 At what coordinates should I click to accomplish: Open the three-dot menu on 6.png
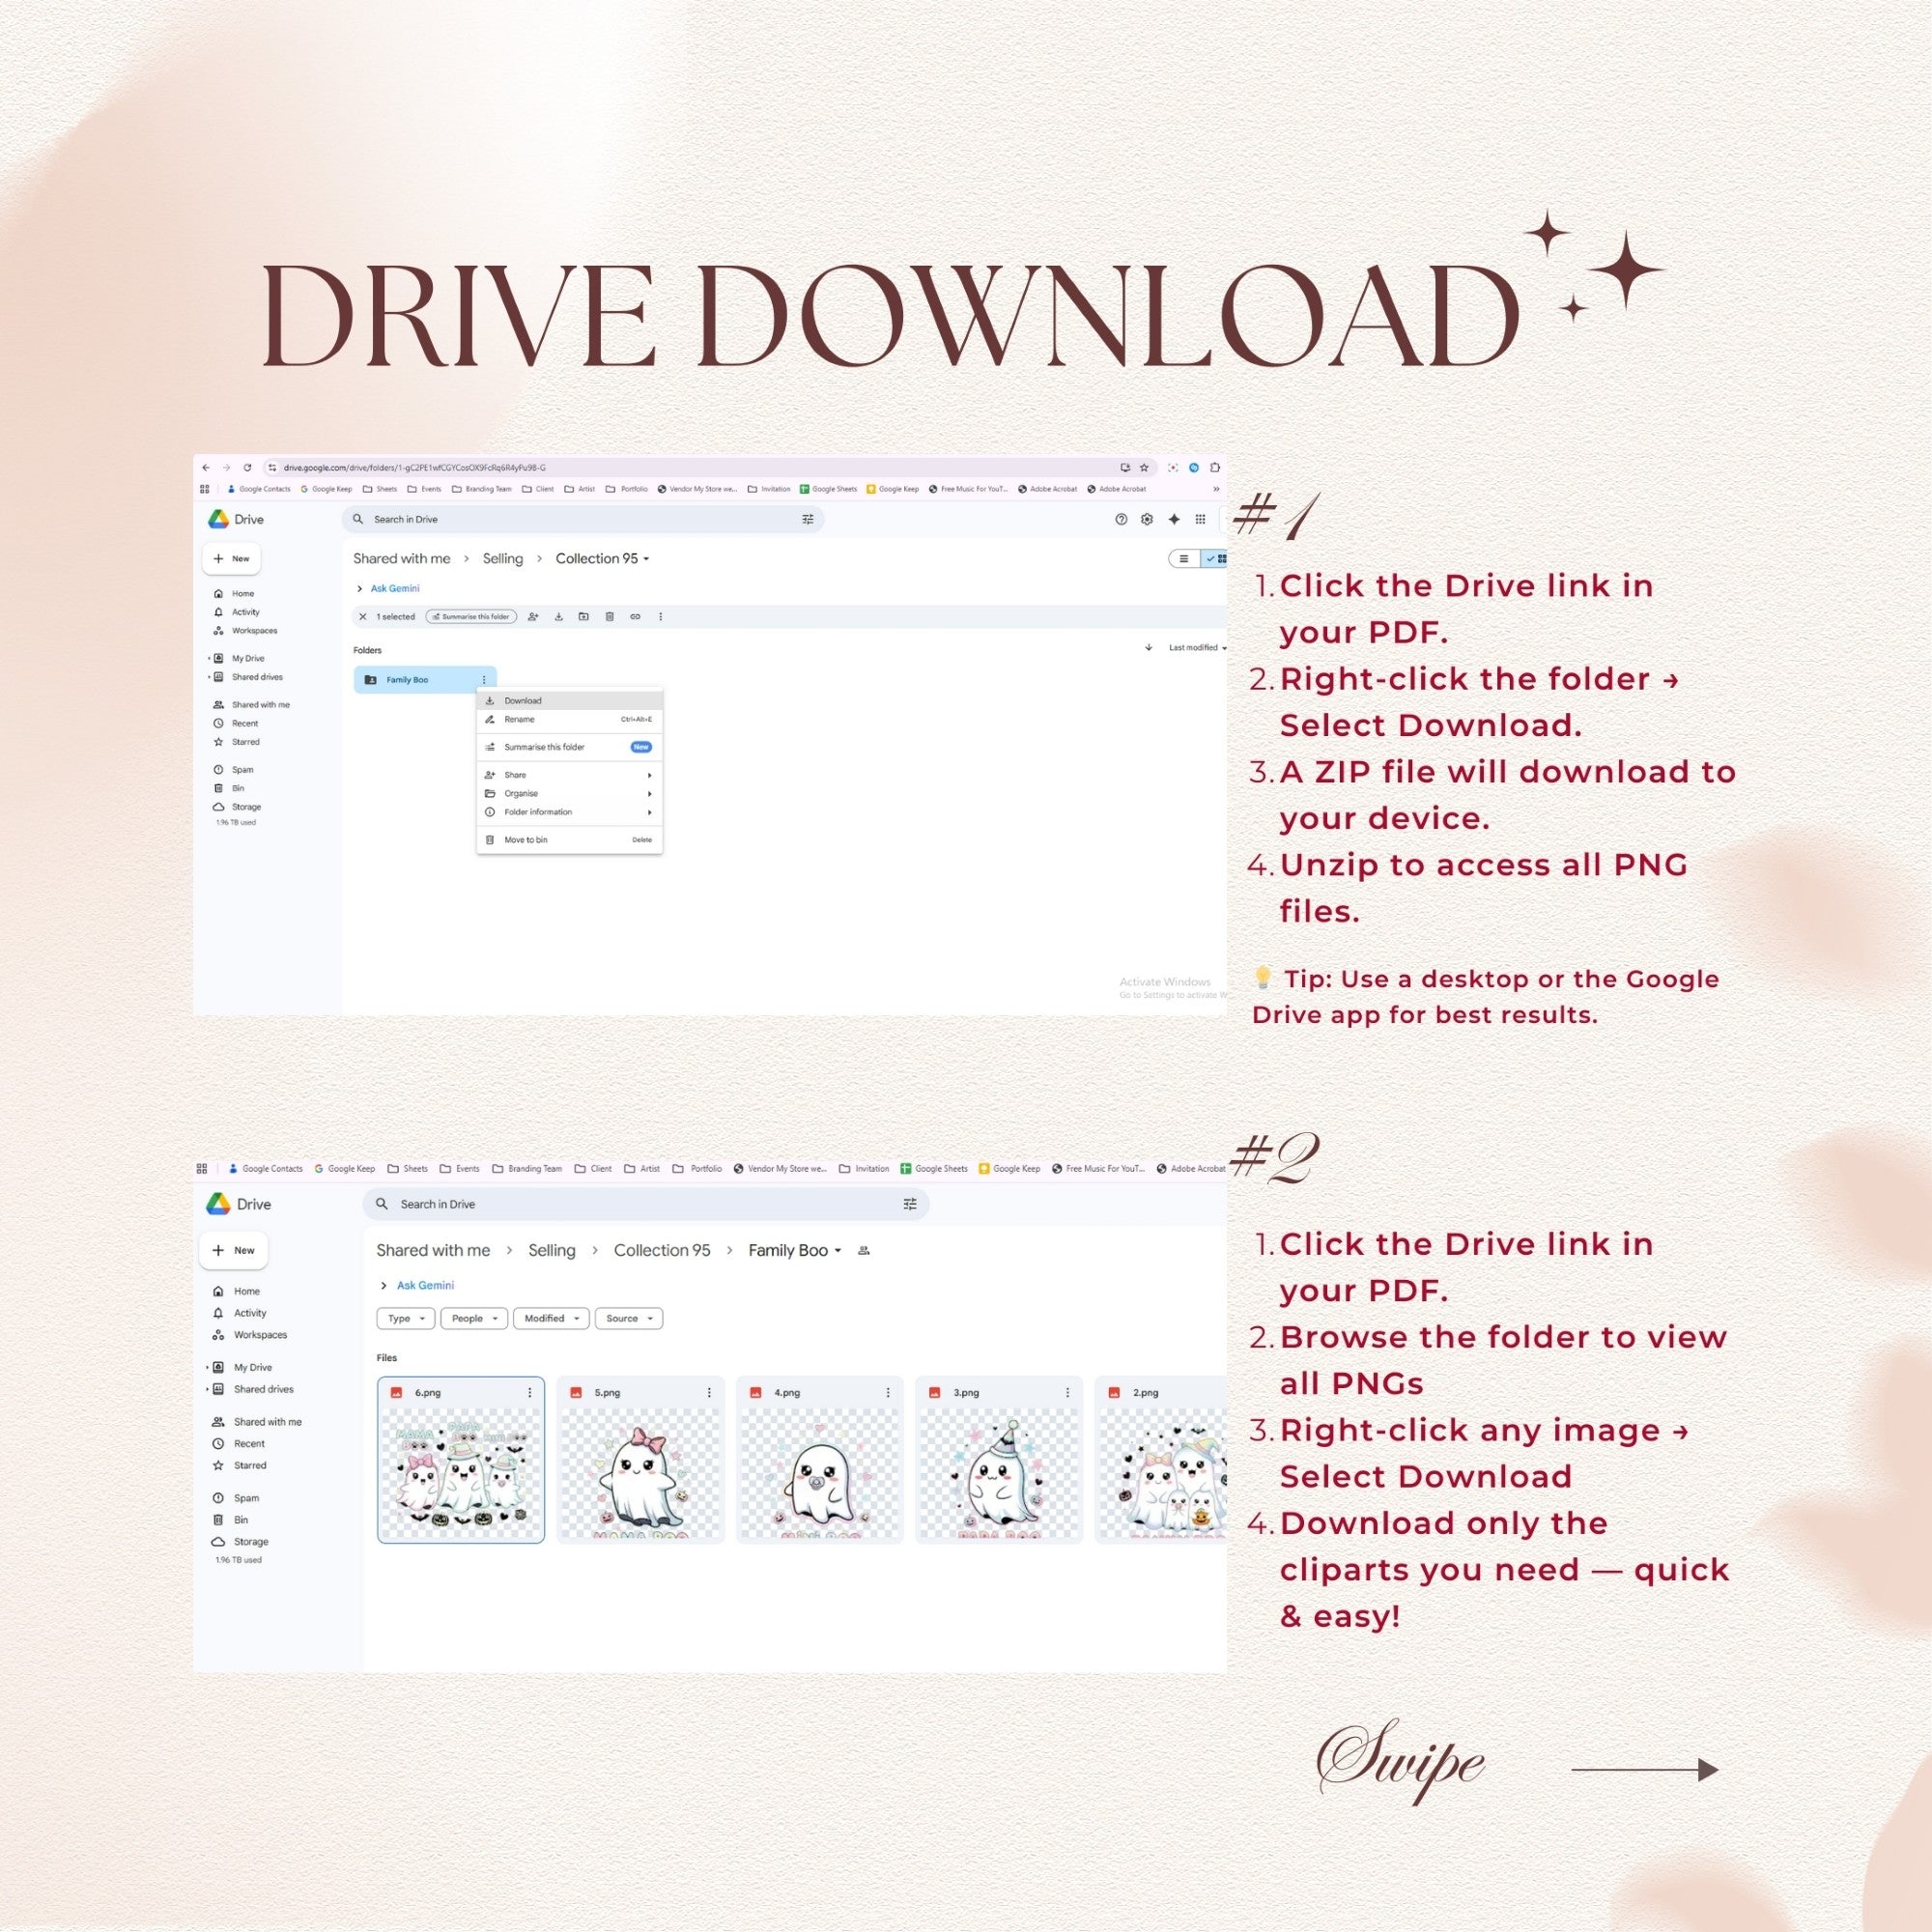click(530, 1392)
